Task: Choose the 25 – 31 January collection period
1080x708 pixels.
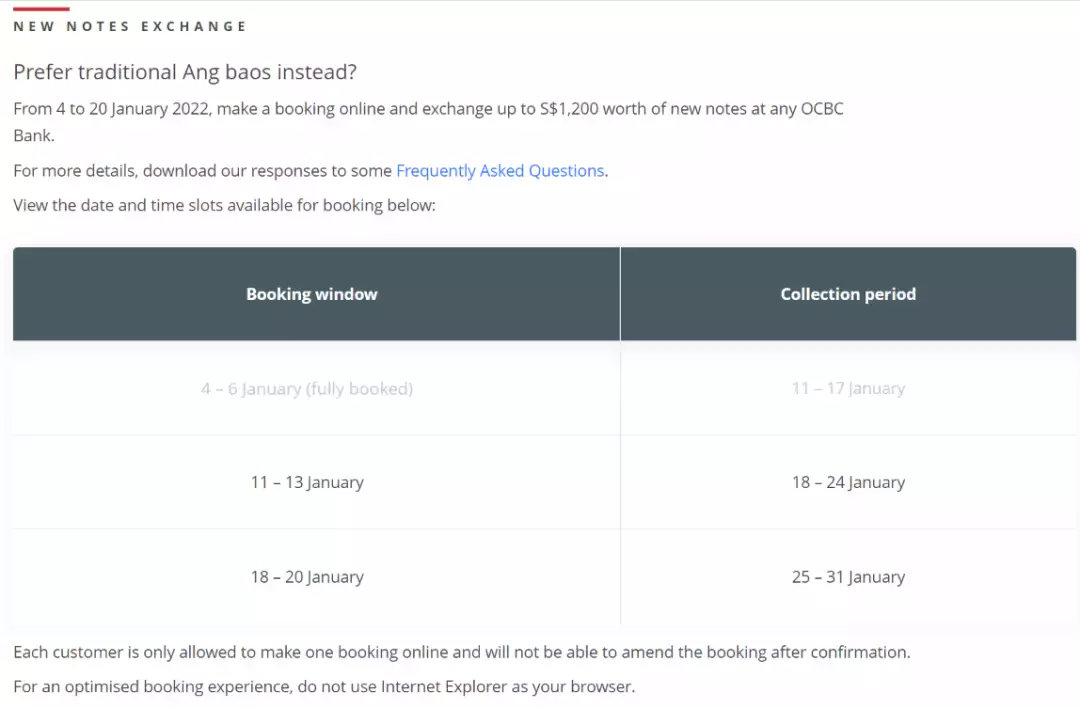Action: tap(848, 577)
